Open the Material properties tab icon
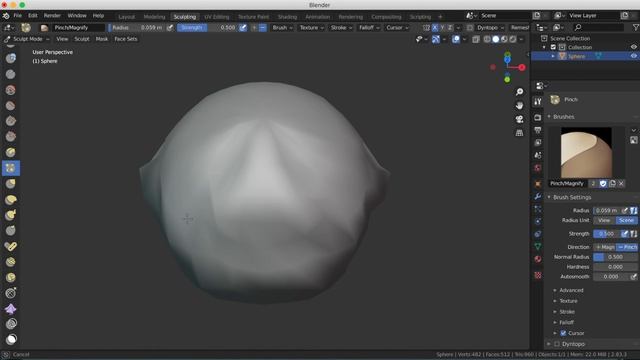This screenshot has width=640, height=360. 538,259
